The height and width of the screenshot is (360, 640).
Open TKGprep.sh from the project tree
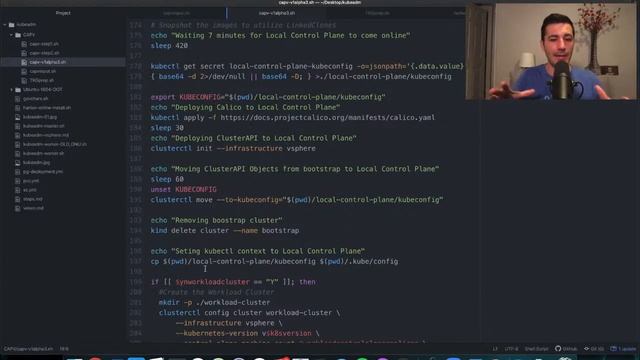tap(42, 80)
